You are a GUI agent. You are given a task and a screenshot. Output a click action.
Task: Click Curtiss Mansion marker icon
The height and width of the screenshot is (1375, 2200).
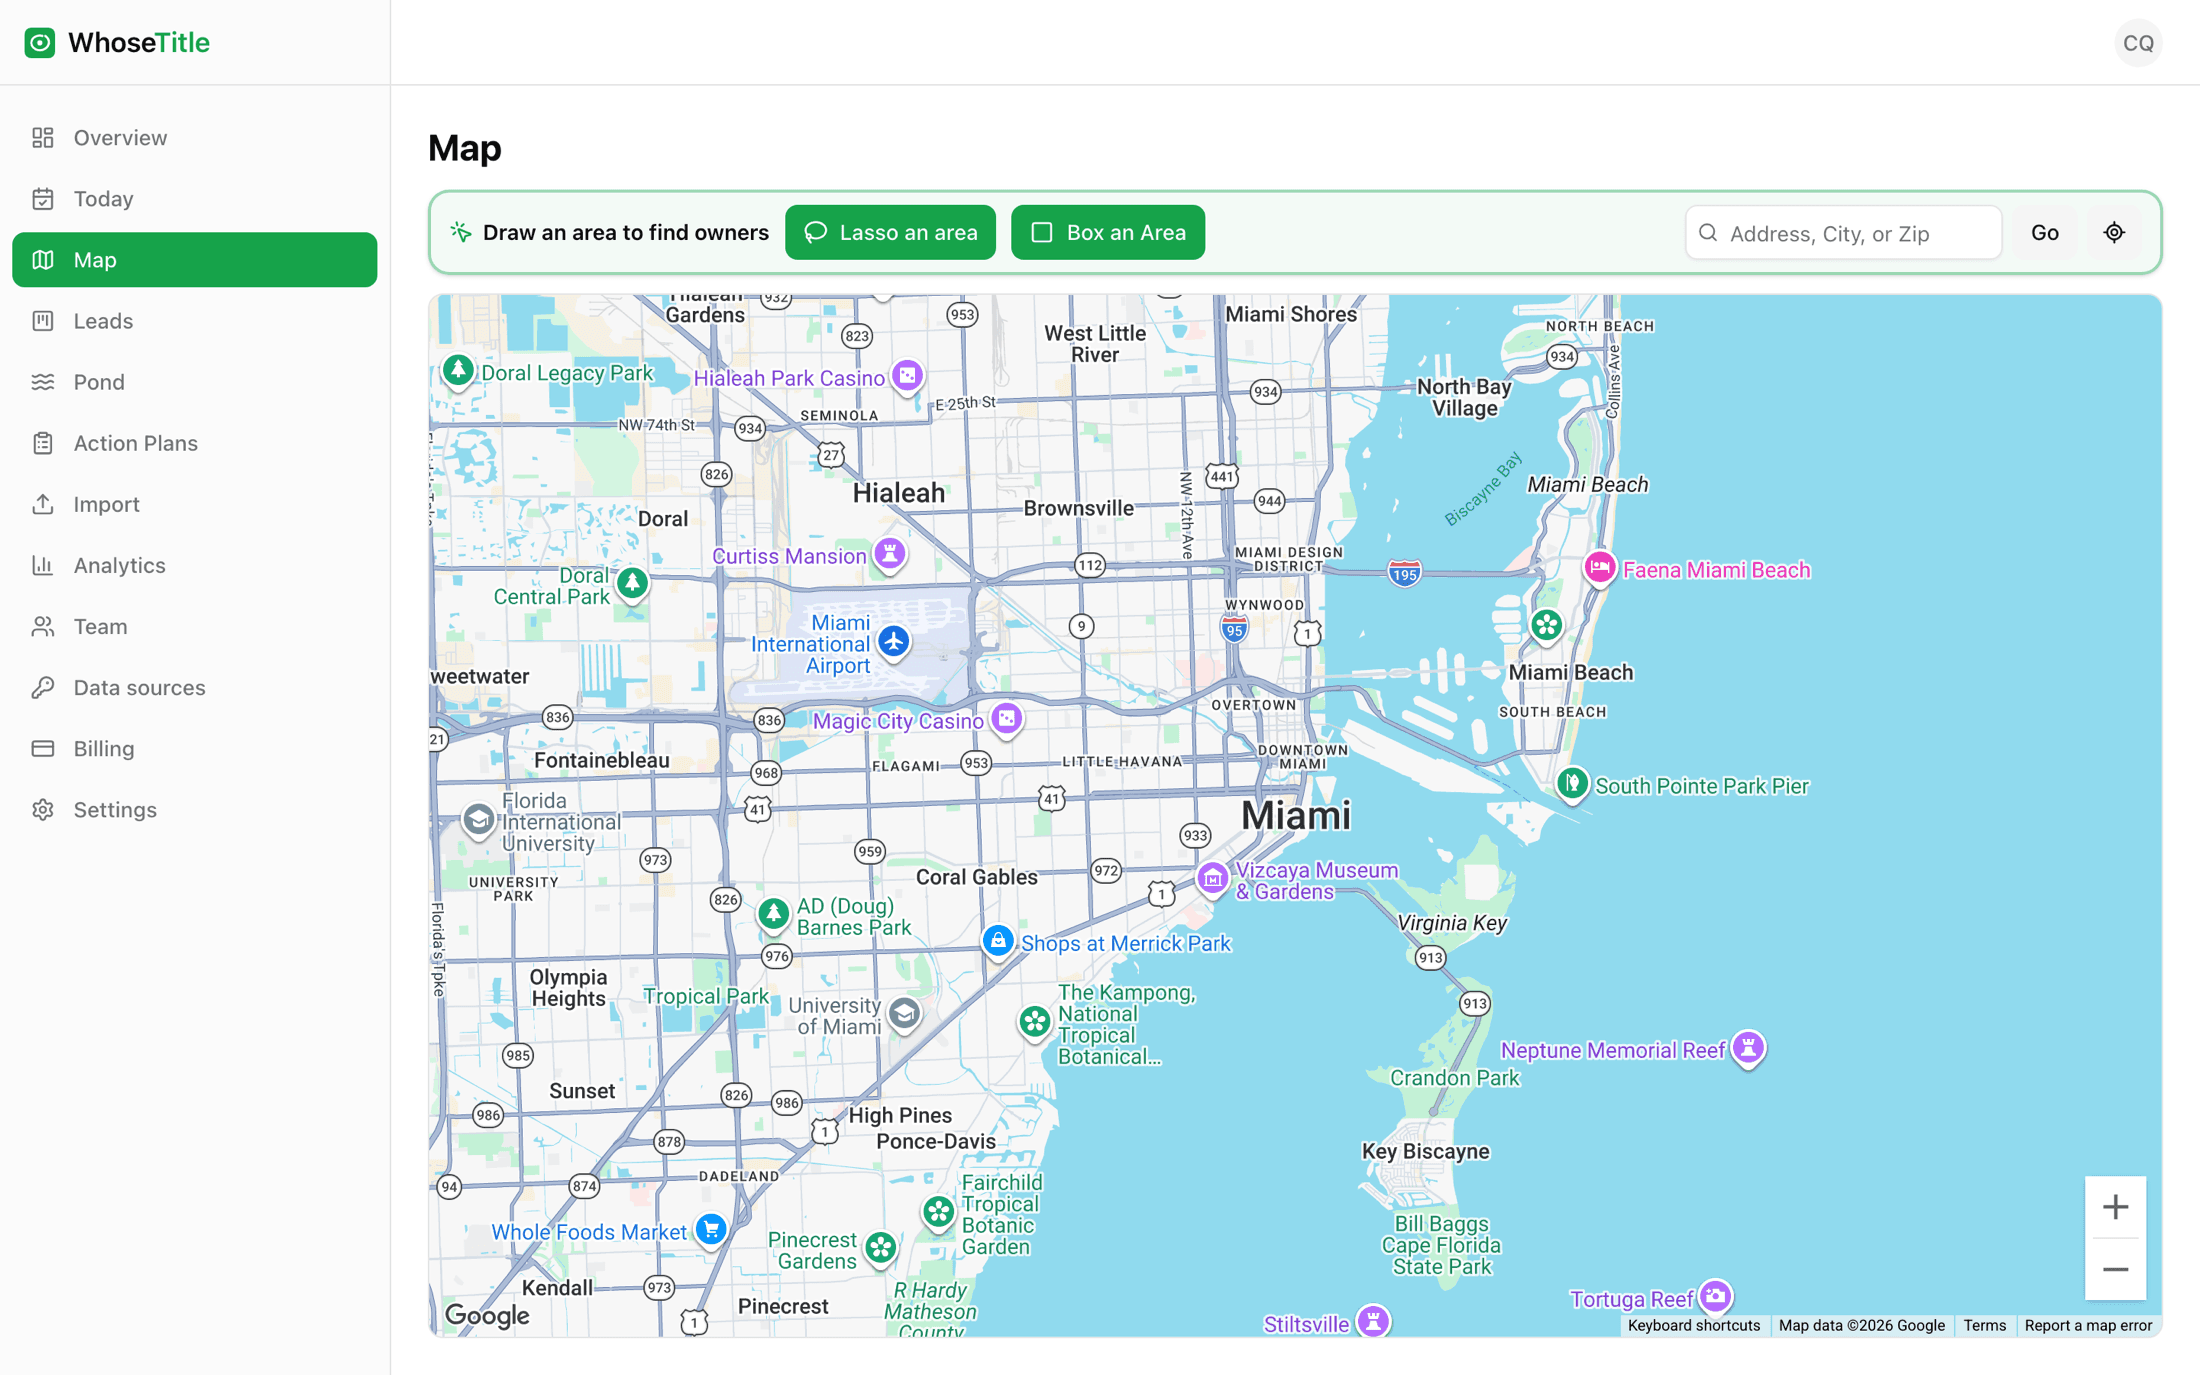click(889, 553)
